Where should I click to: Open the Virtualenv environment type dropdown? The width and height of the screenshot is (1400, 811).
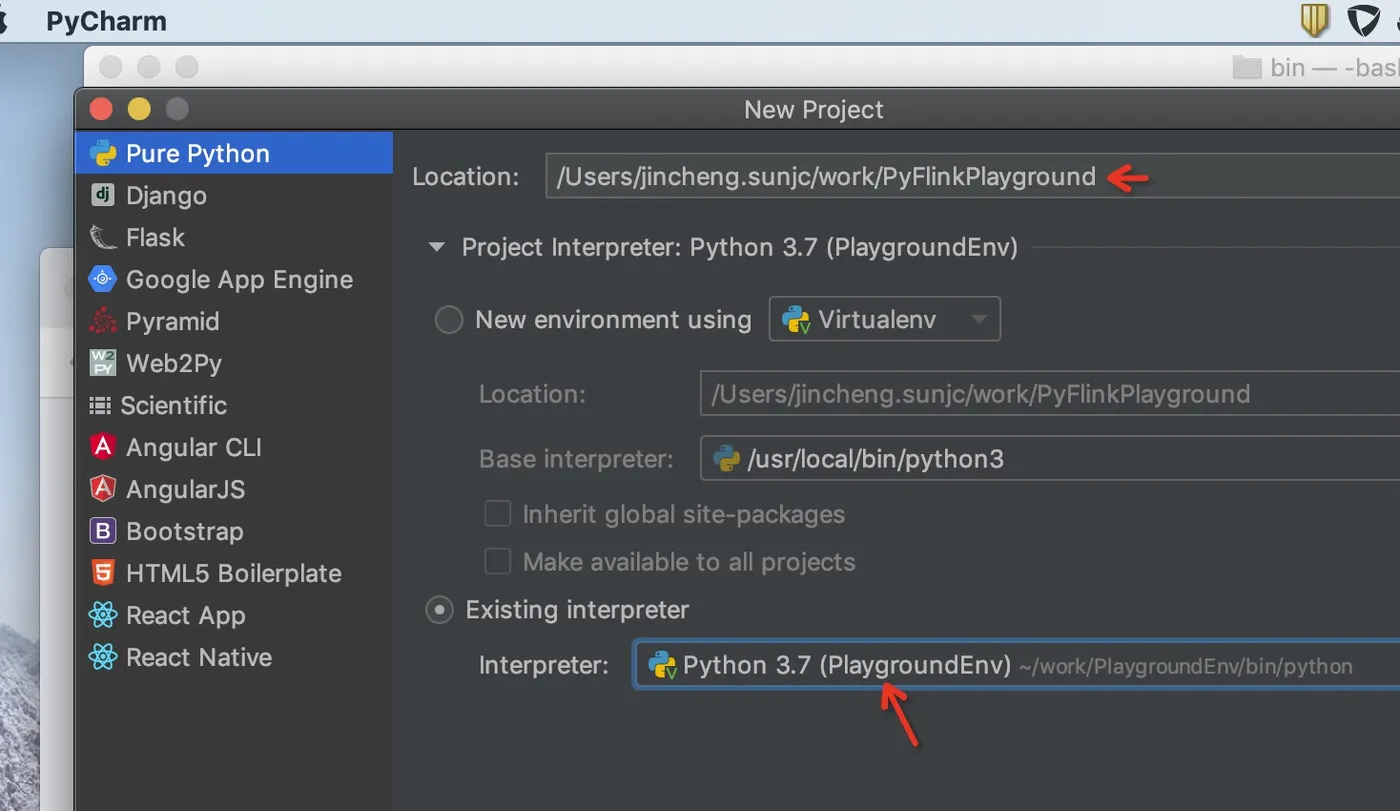point(884,320)
